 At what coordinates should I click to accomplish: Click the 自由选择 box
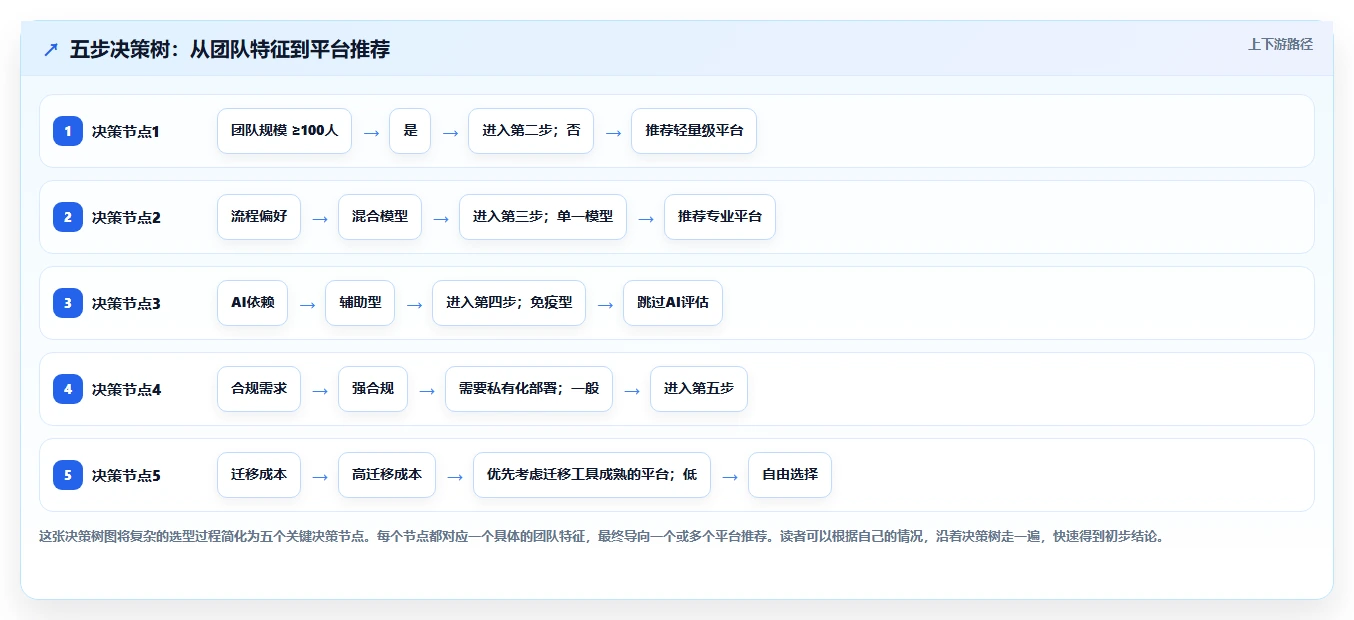790,475
